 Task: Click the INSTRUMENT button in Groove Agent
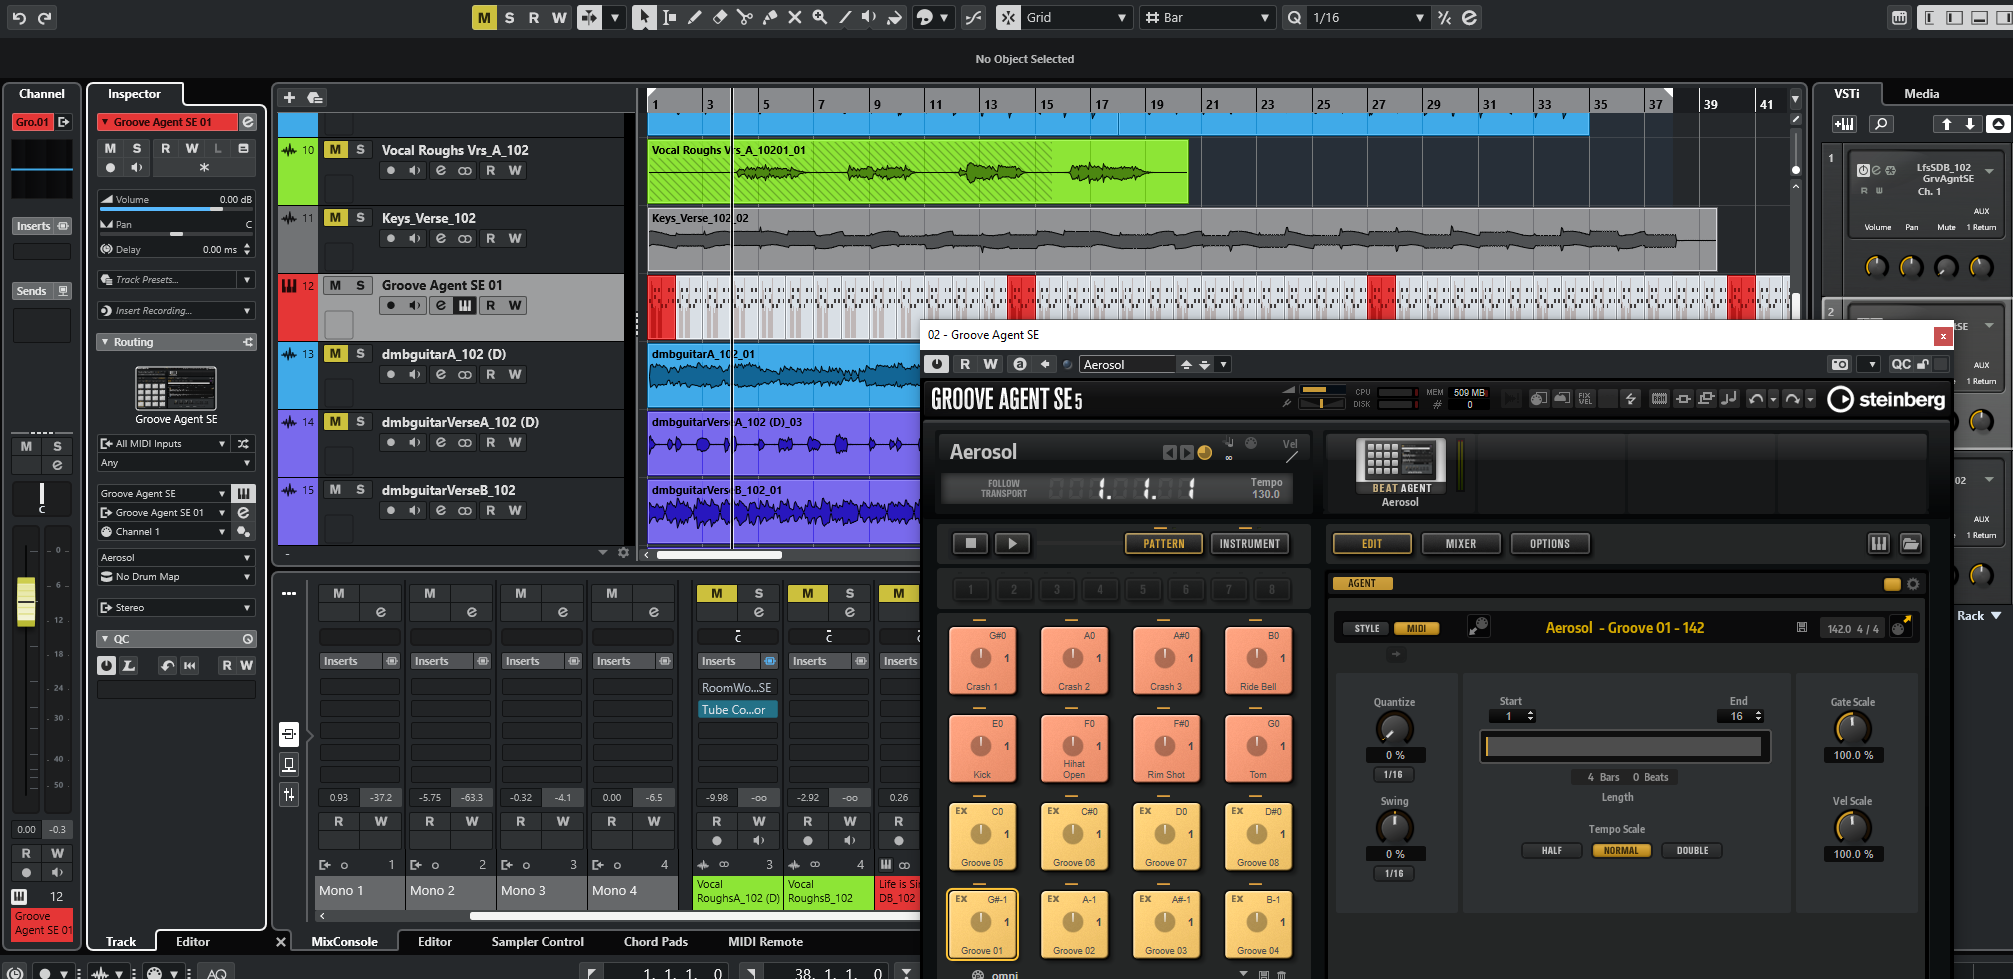click(x=1249, y=544)
